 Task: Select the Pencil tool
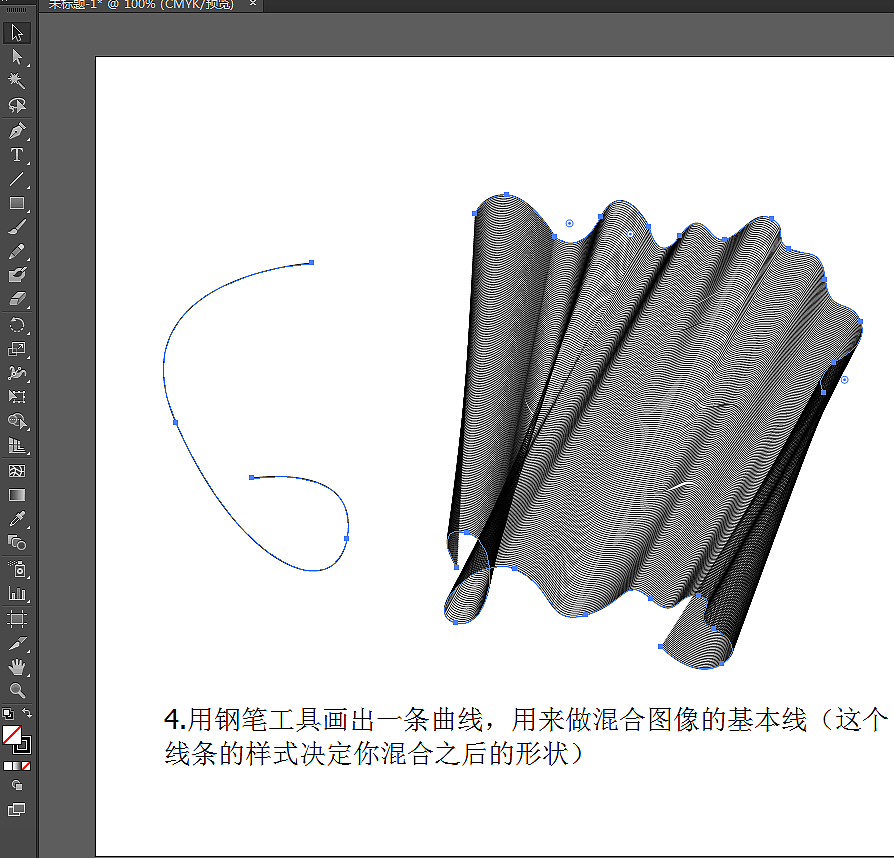click(x=17, y=251)
